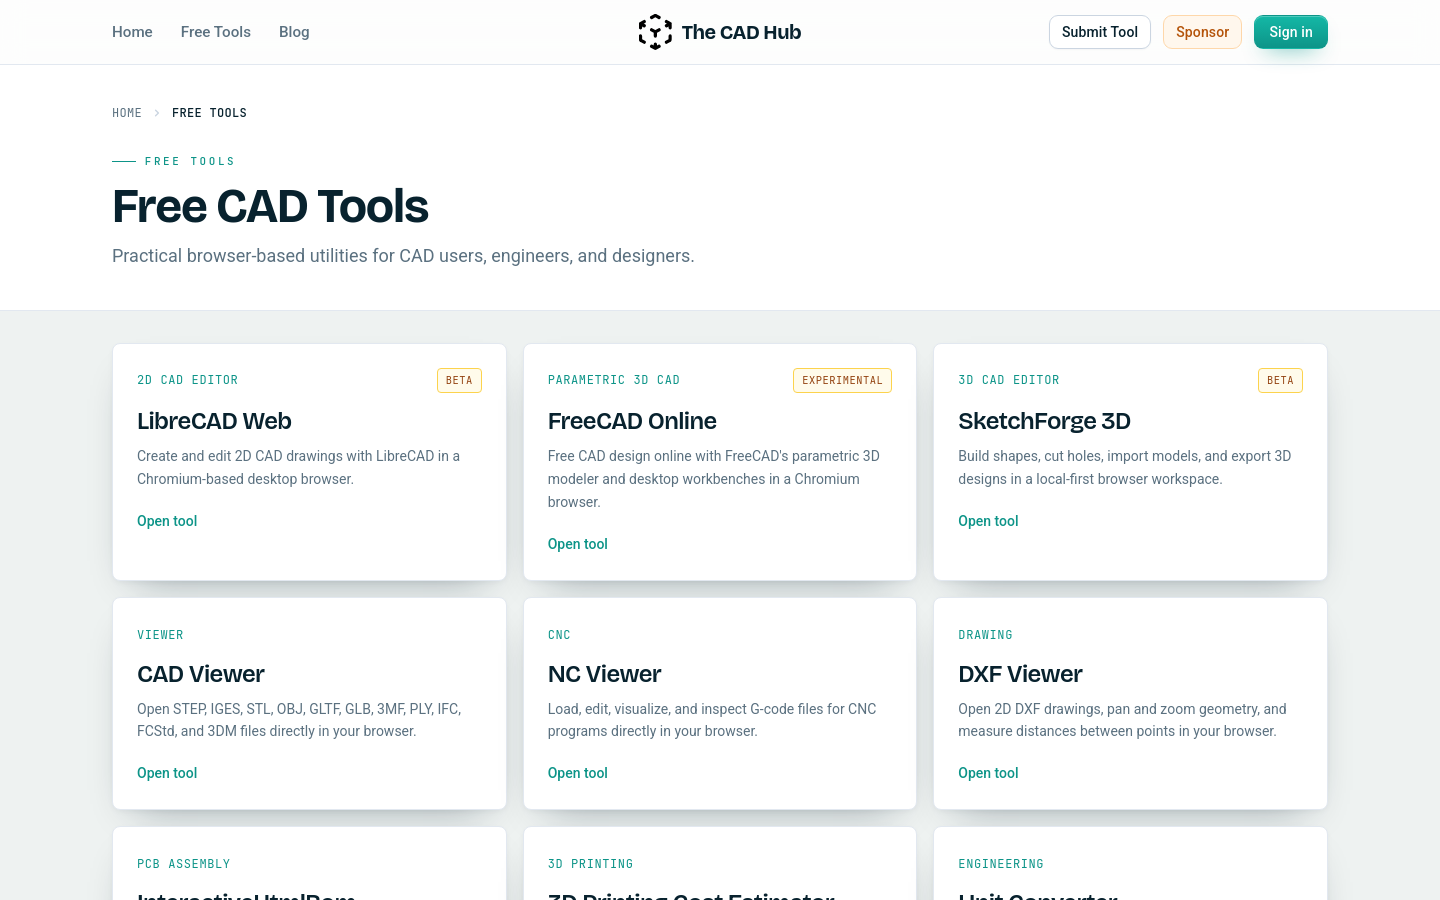Click the Sponsor button

pos(1202,32)
